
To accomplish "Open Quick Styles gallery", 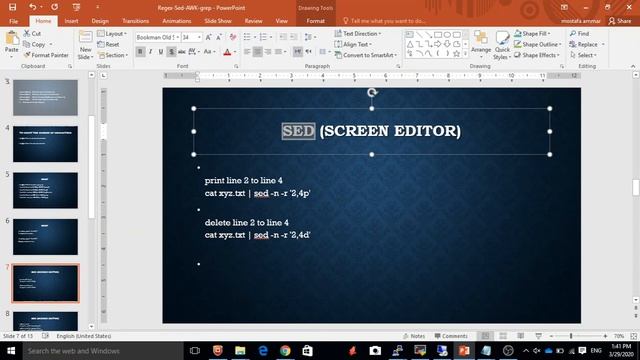I will 502,45.
